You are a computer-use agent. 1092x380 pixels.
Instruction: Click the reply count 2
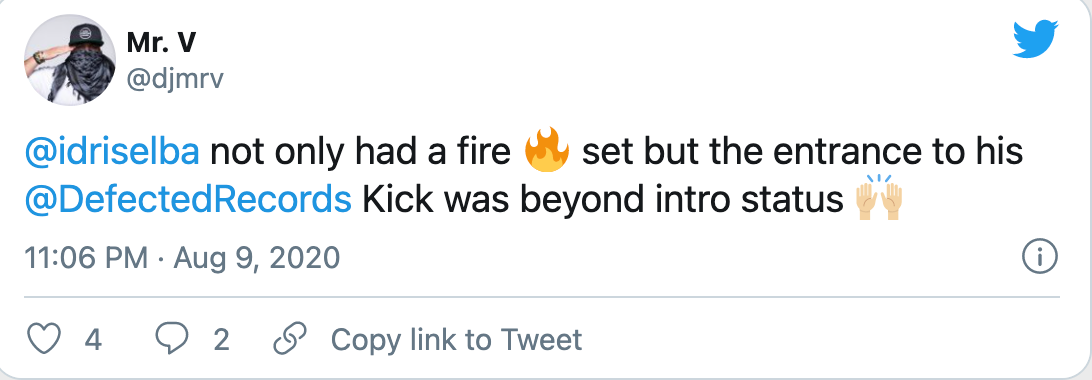click(x=221, y=340)
